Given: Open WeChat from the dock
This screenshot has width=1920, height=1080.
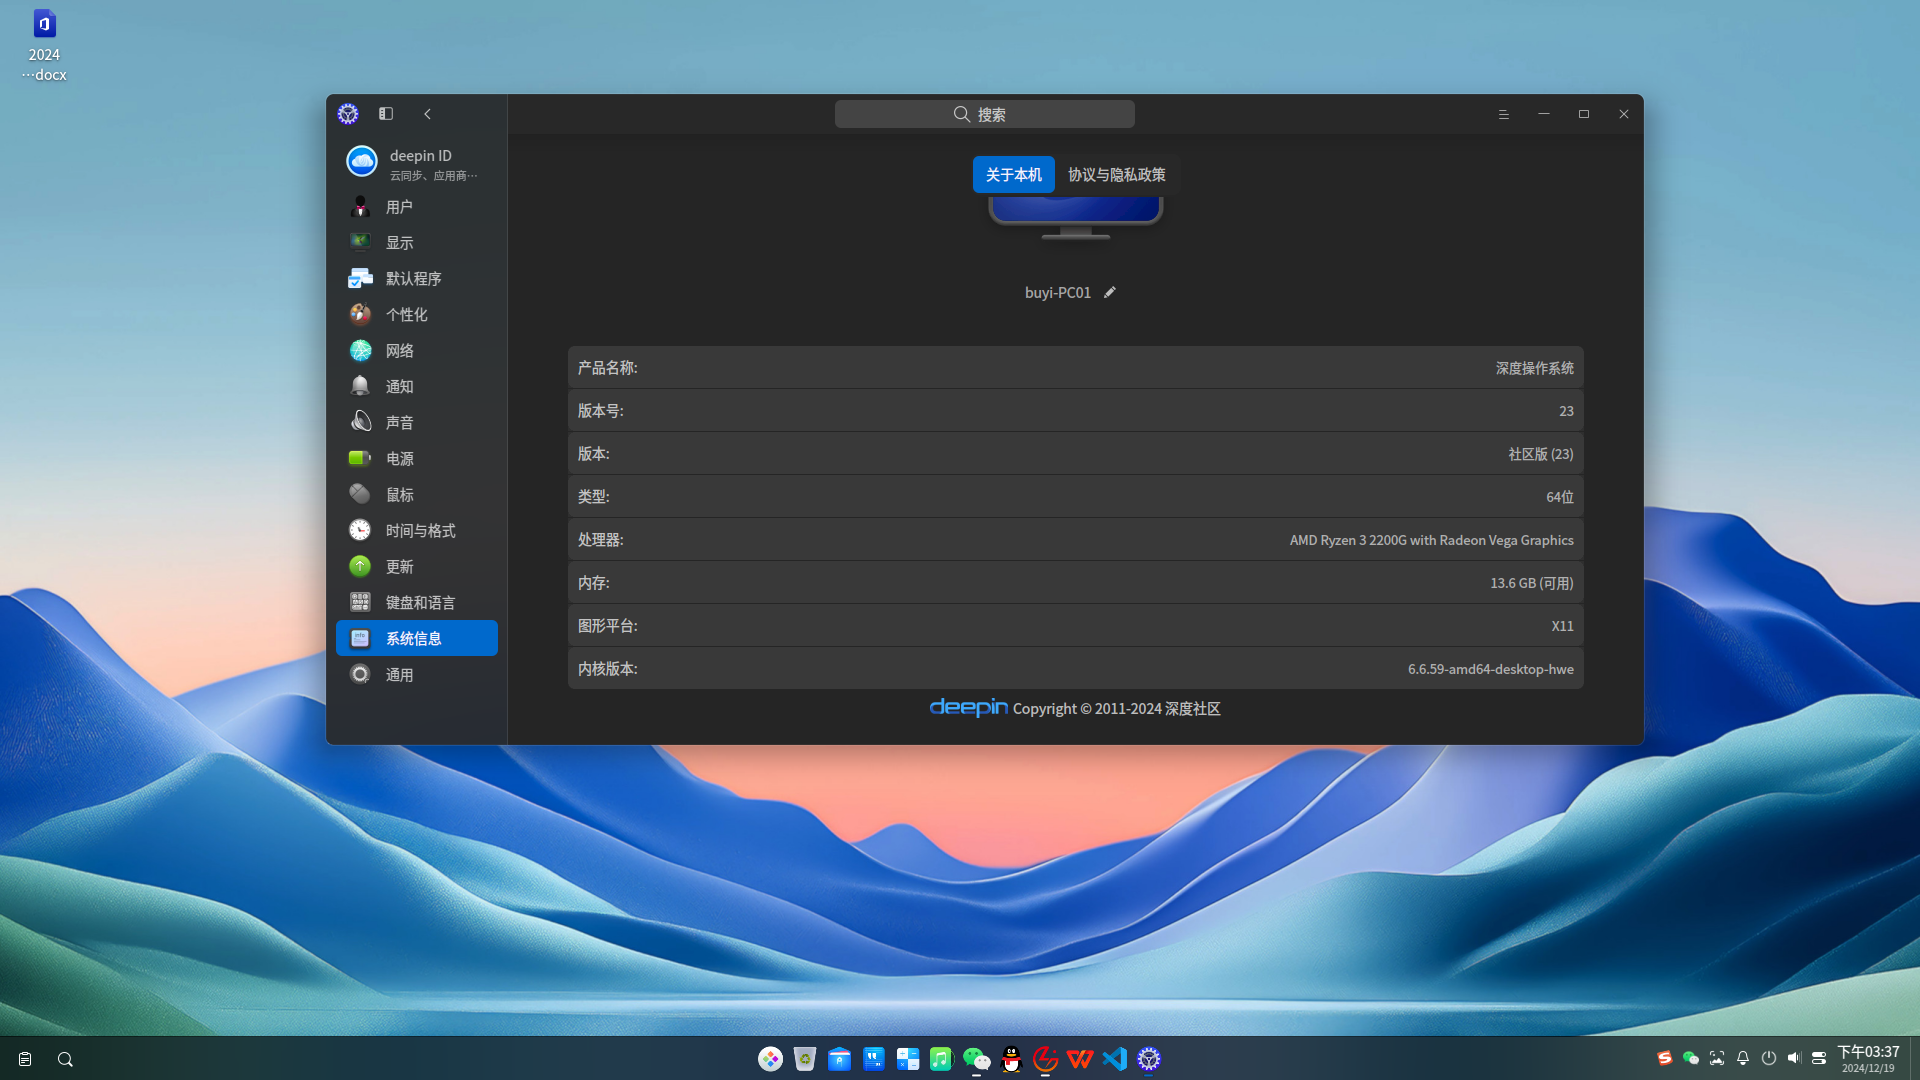Looking at the screenshot, I should point(976,1059).
